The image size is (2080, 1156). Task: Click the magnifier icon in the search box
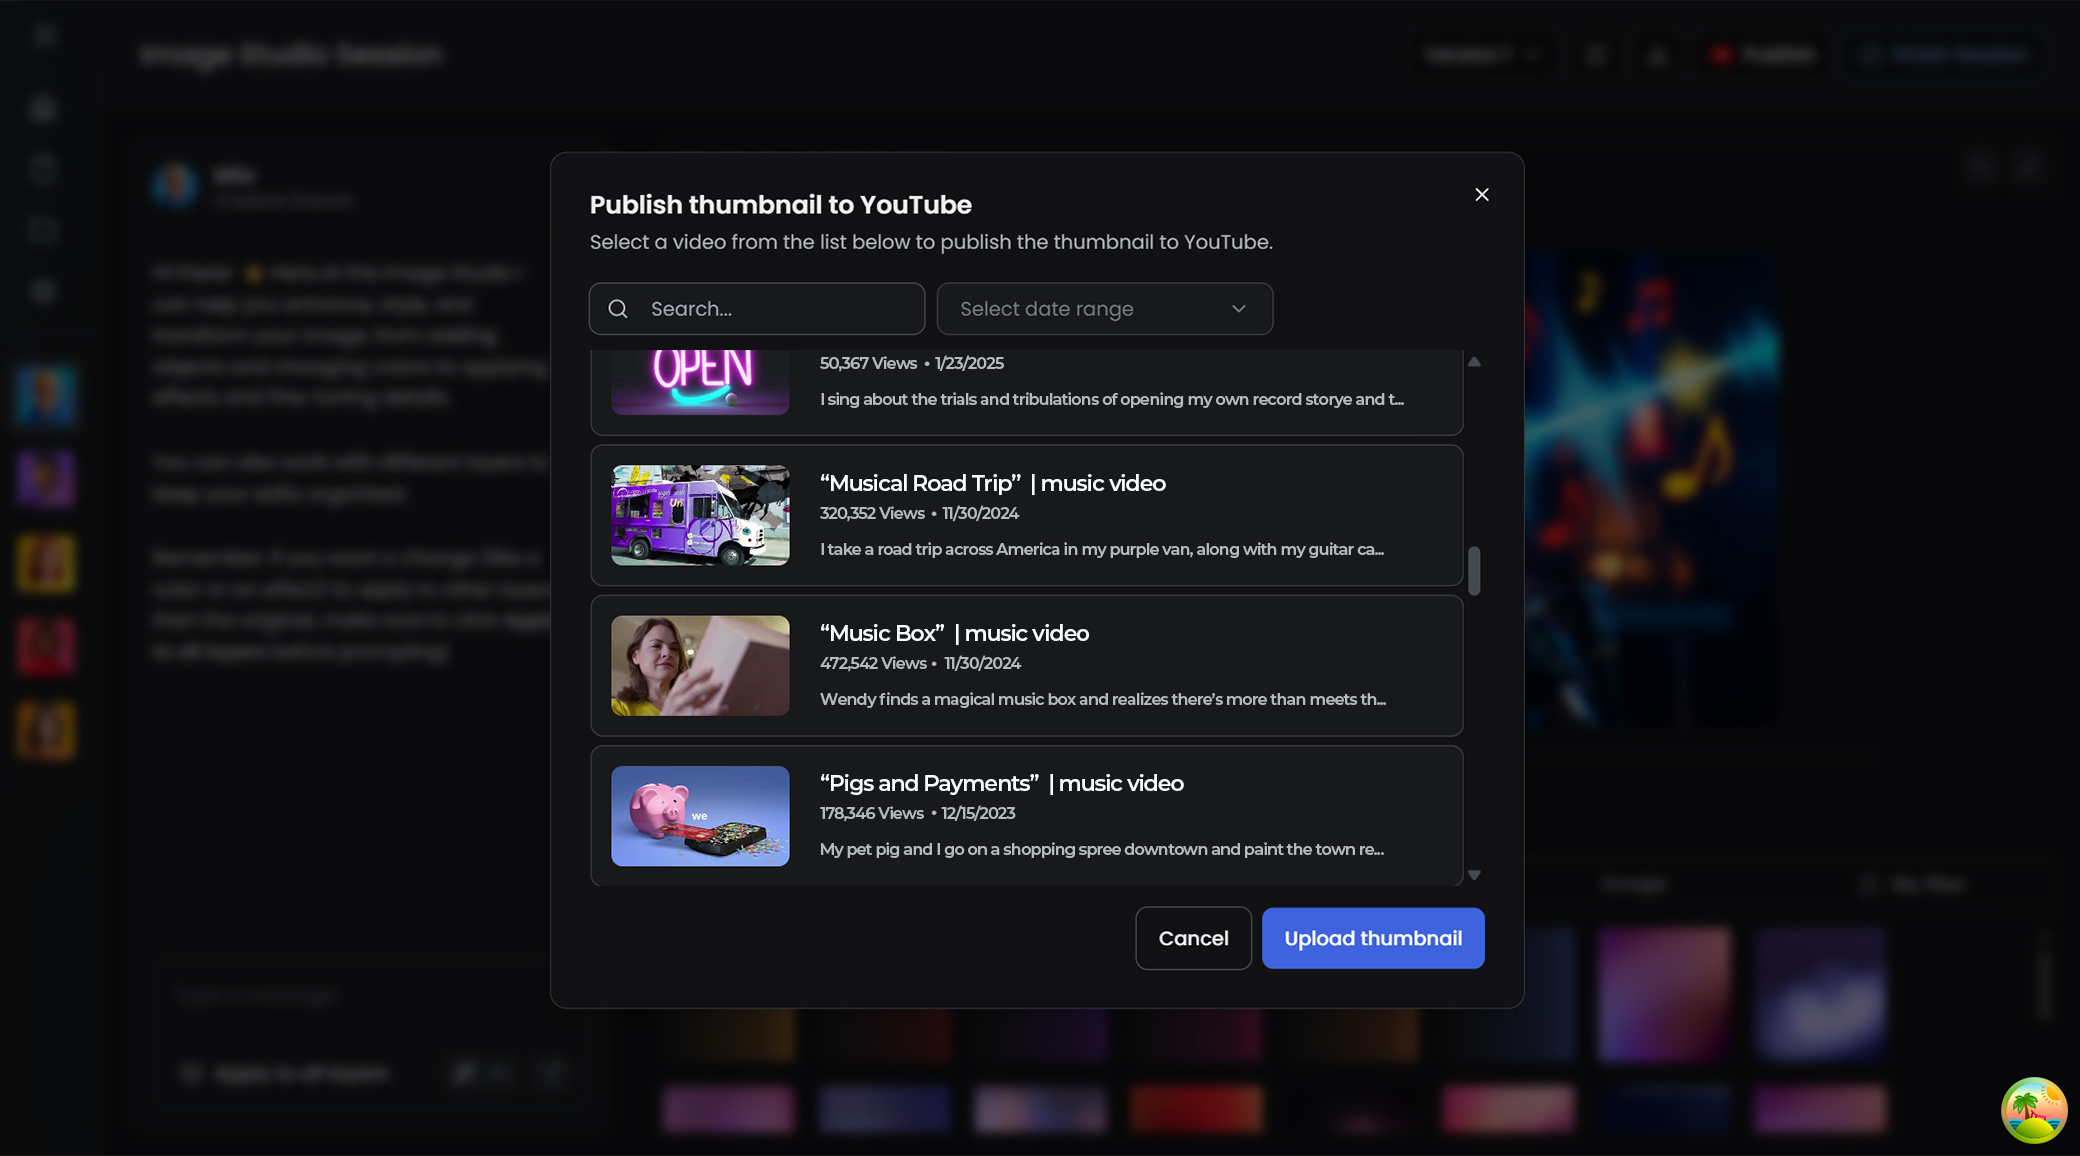point(618,309)
